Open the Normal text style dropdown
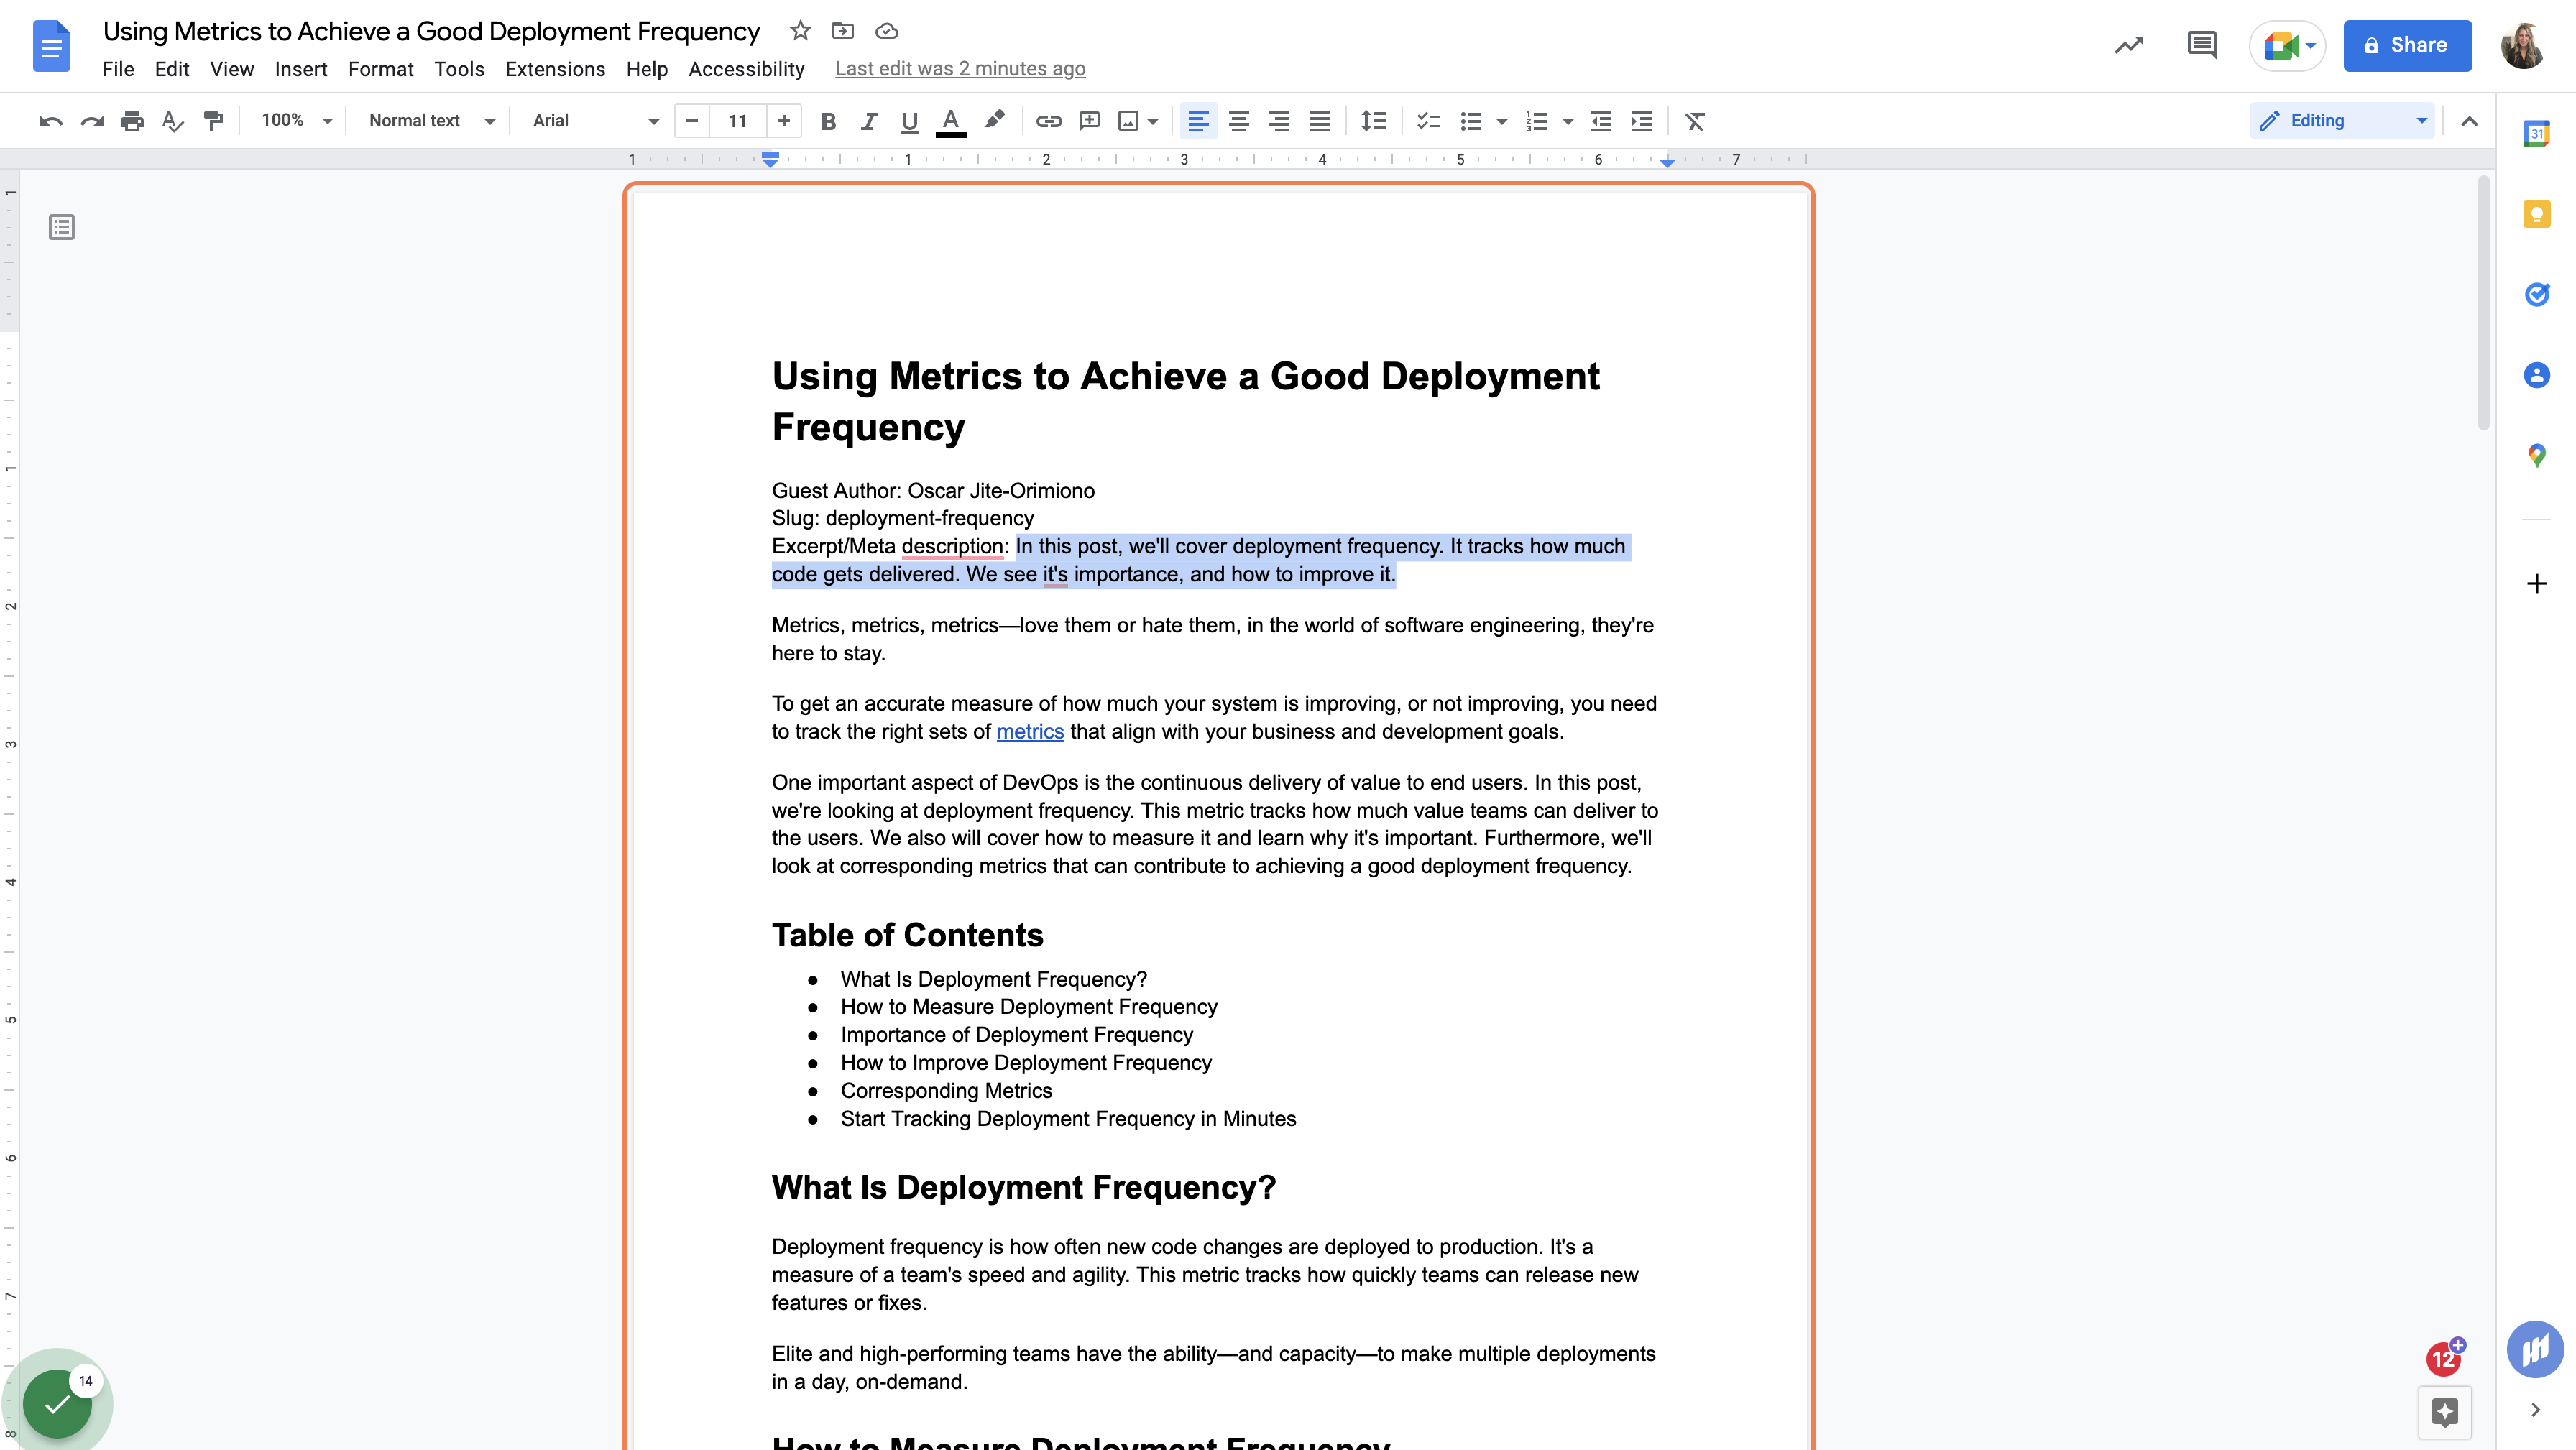 (x=431, y=121)
